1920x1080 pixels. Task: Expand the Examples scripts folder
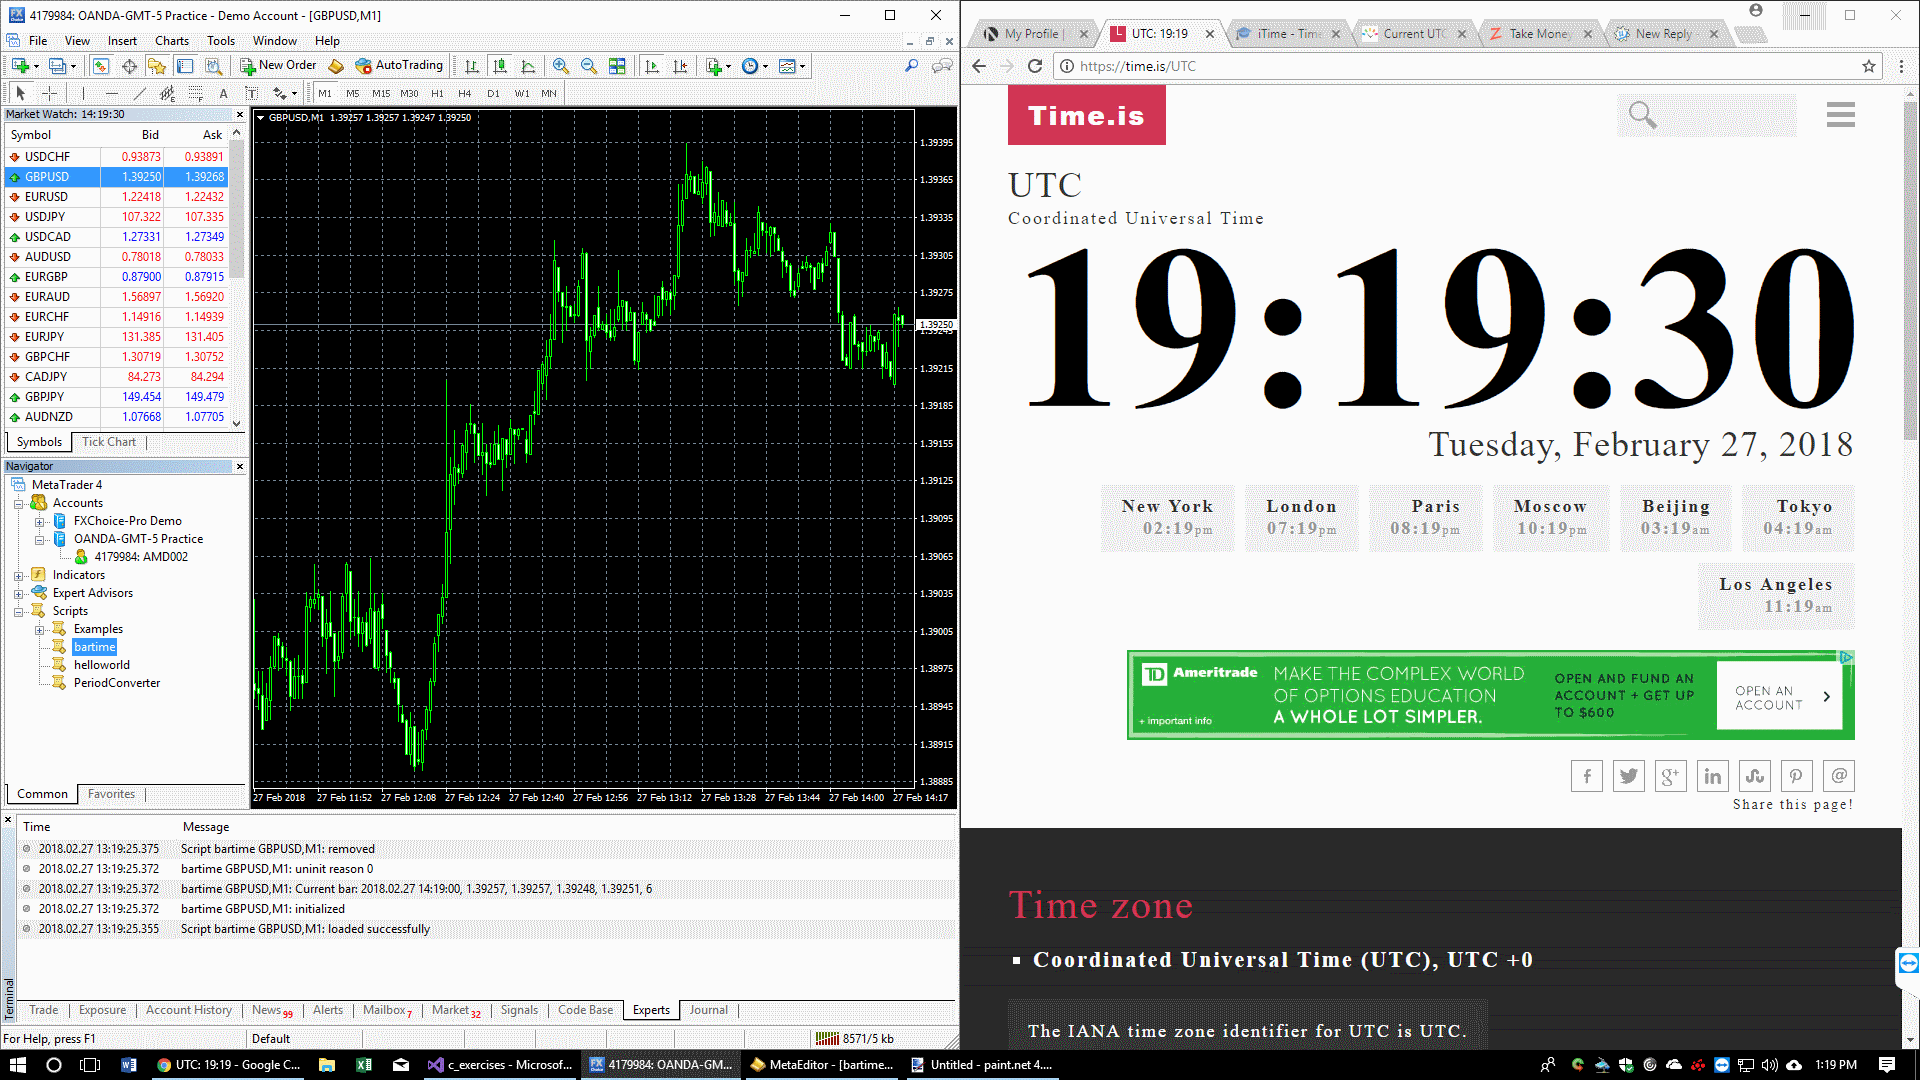tap(39, 629)
